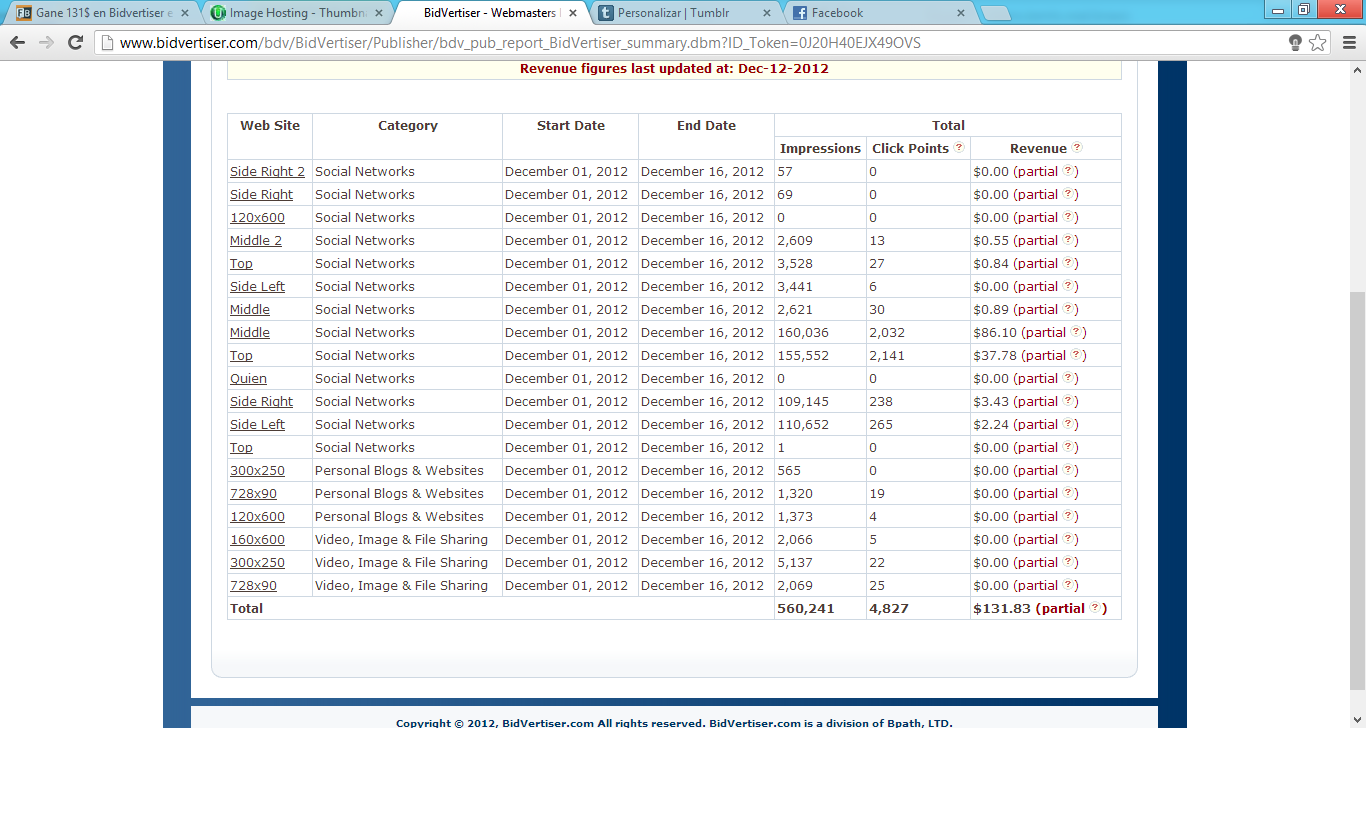This screenshot has height=820, width=1366.
Task: Click the browser forward arrow
Action: 46,43
